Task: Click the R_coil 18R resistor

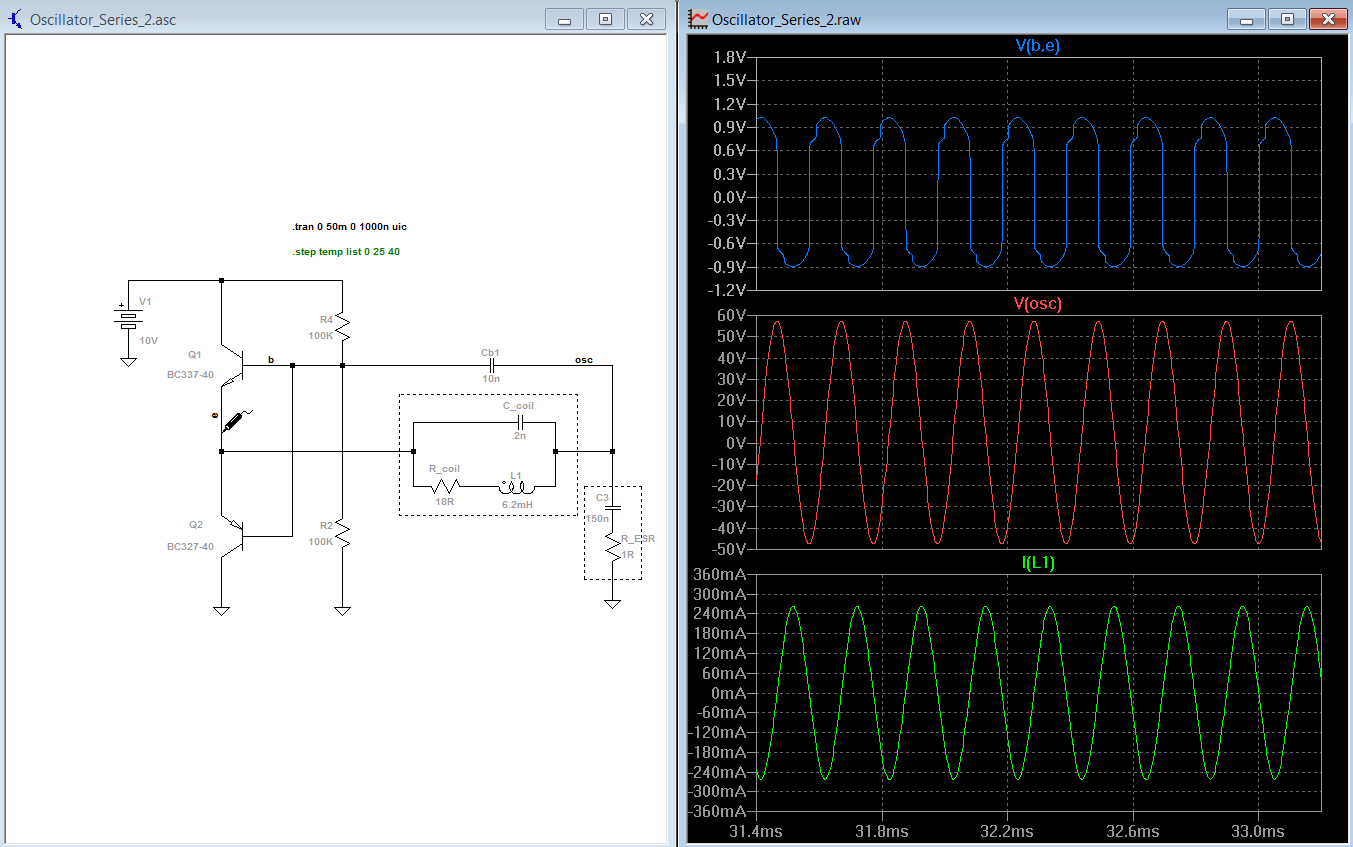Action: tap(445, 487)
